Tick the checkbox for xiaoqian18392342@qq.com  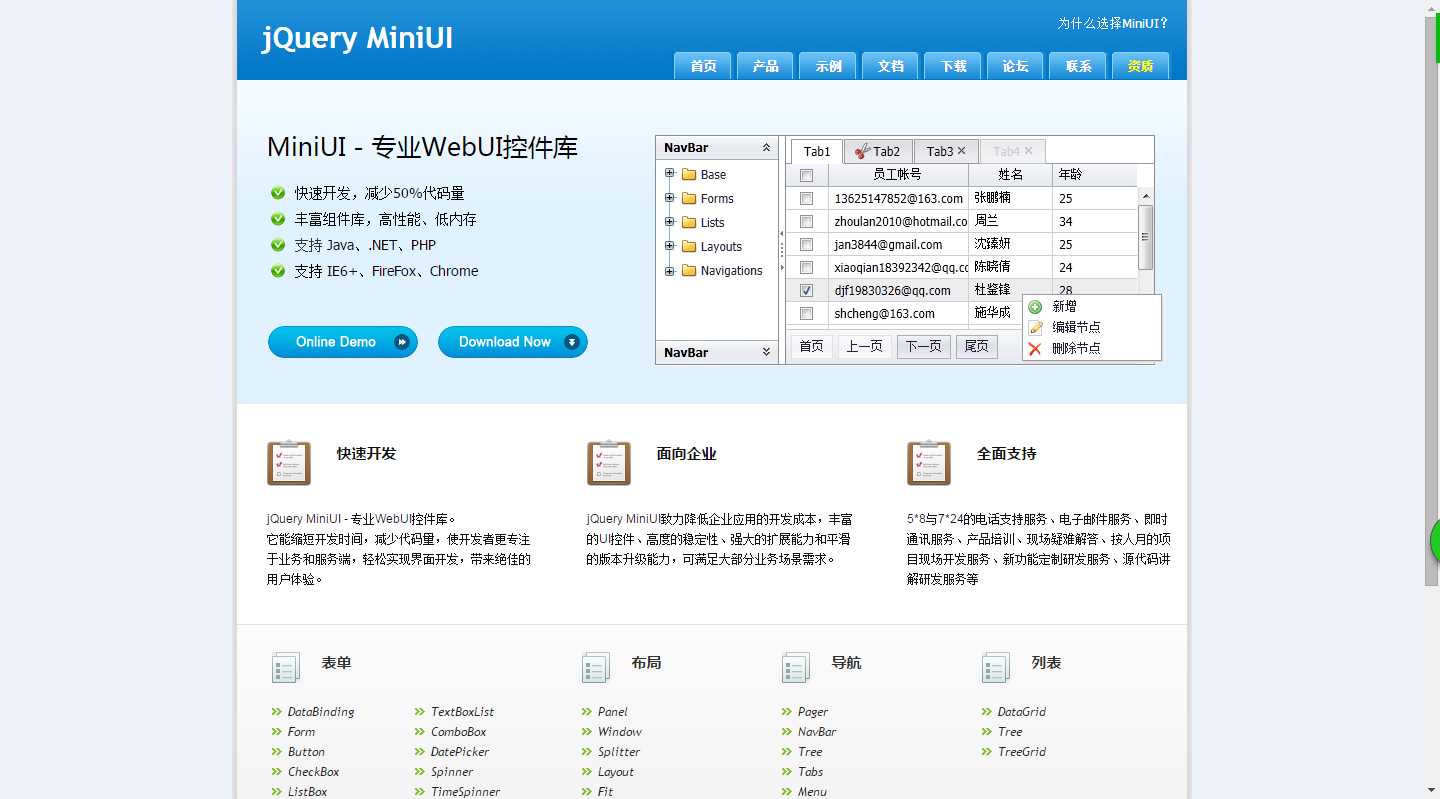tap(807, 267)
